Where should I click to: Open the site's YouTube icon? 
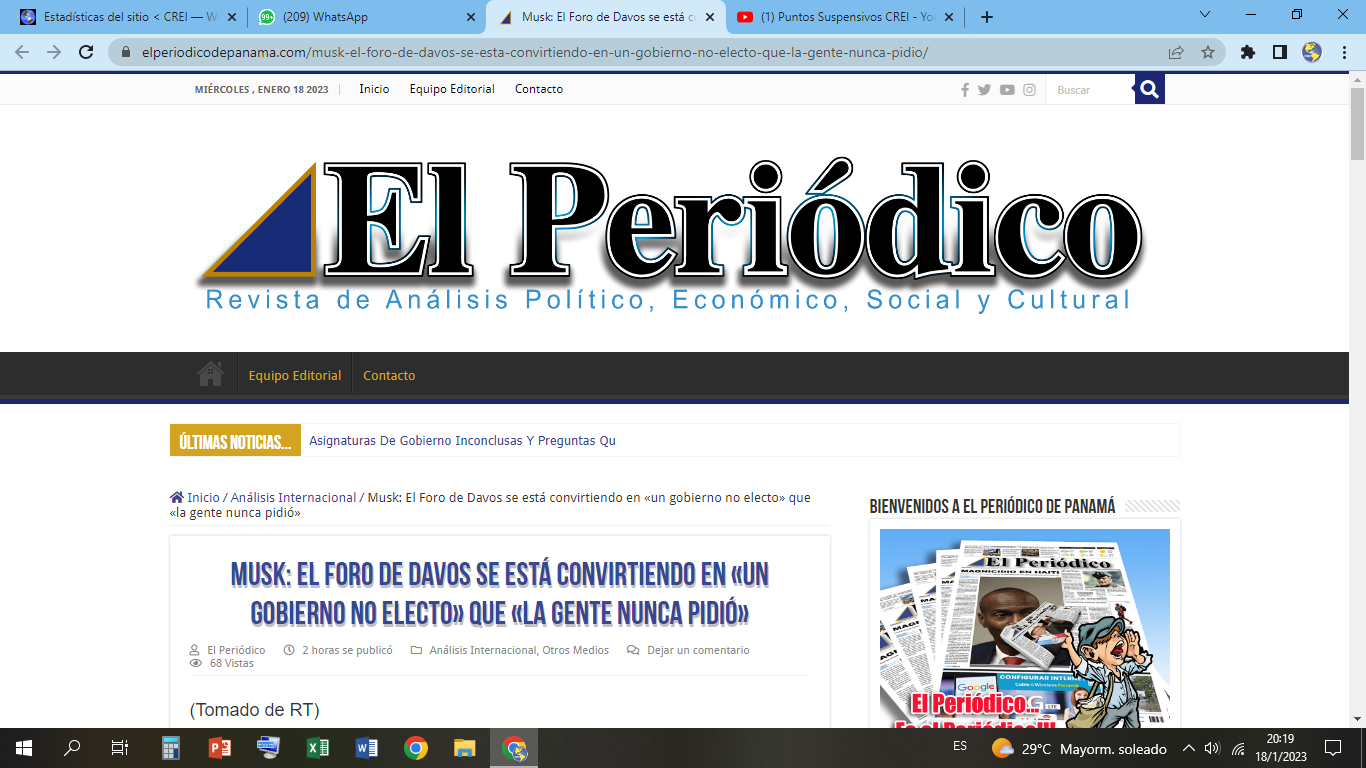coord(1007,90)
